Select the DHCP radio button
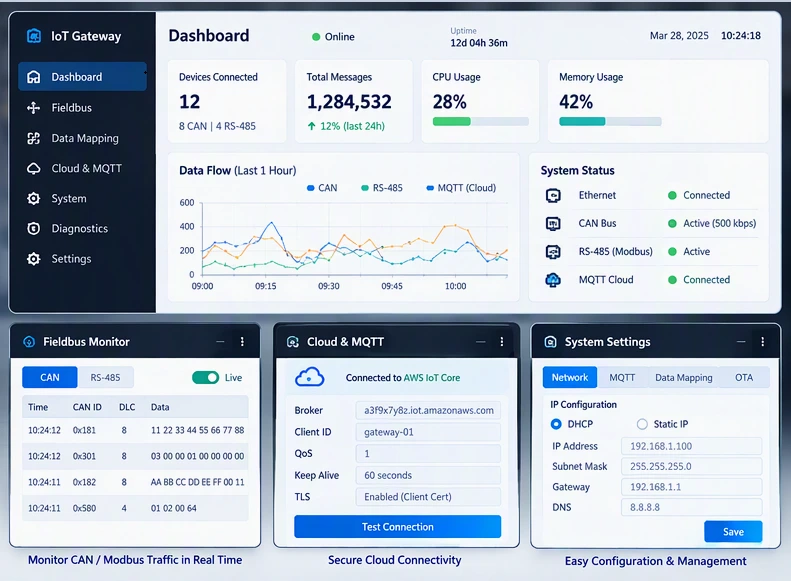791x581 pixels. click(556, 424)
